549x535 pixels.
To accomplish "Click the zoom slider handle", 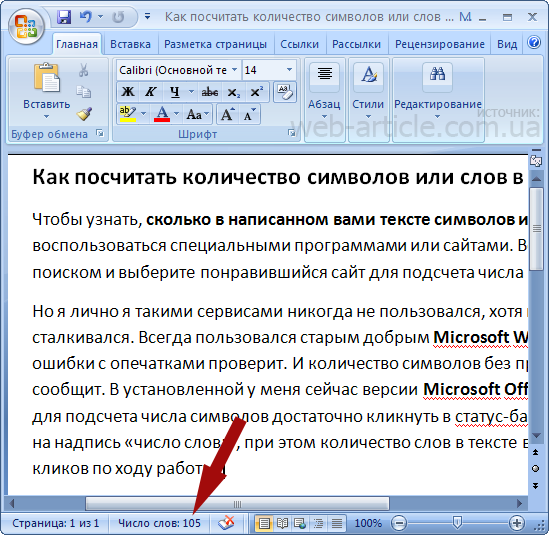I will [x=457, y=523].
